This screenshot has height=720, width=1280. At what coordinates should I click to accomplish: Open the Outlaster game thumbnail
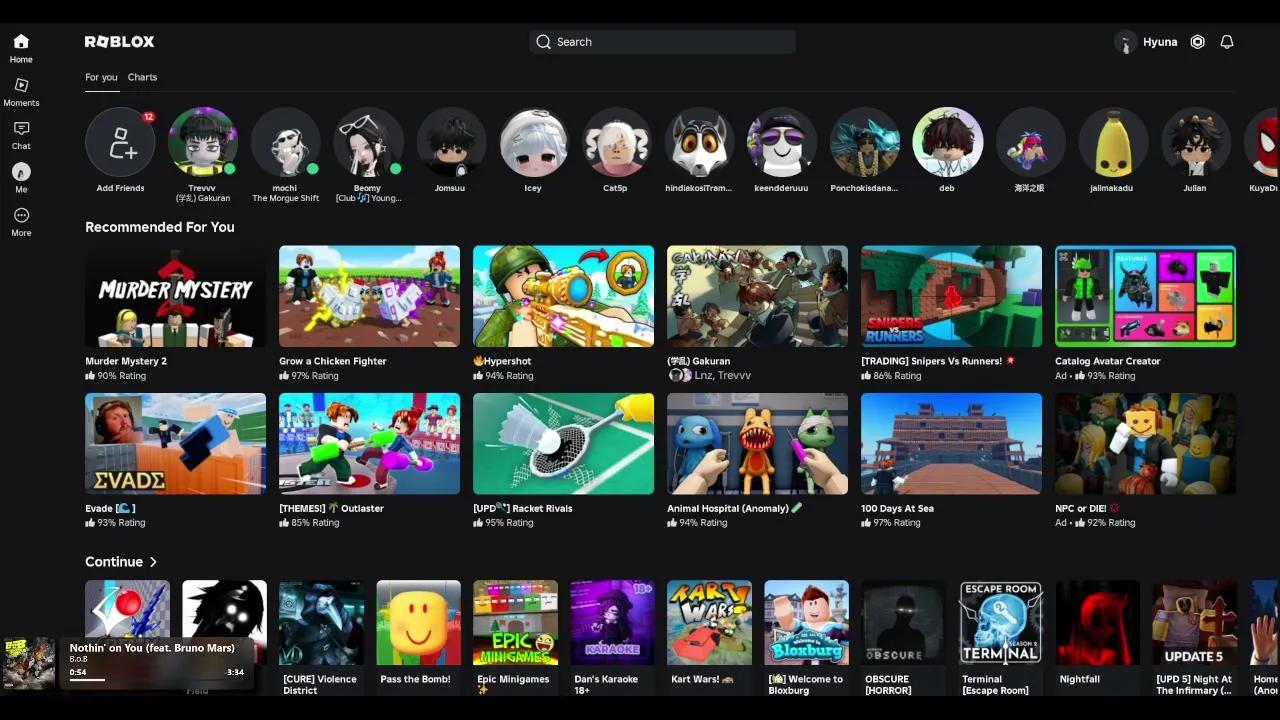369,443
